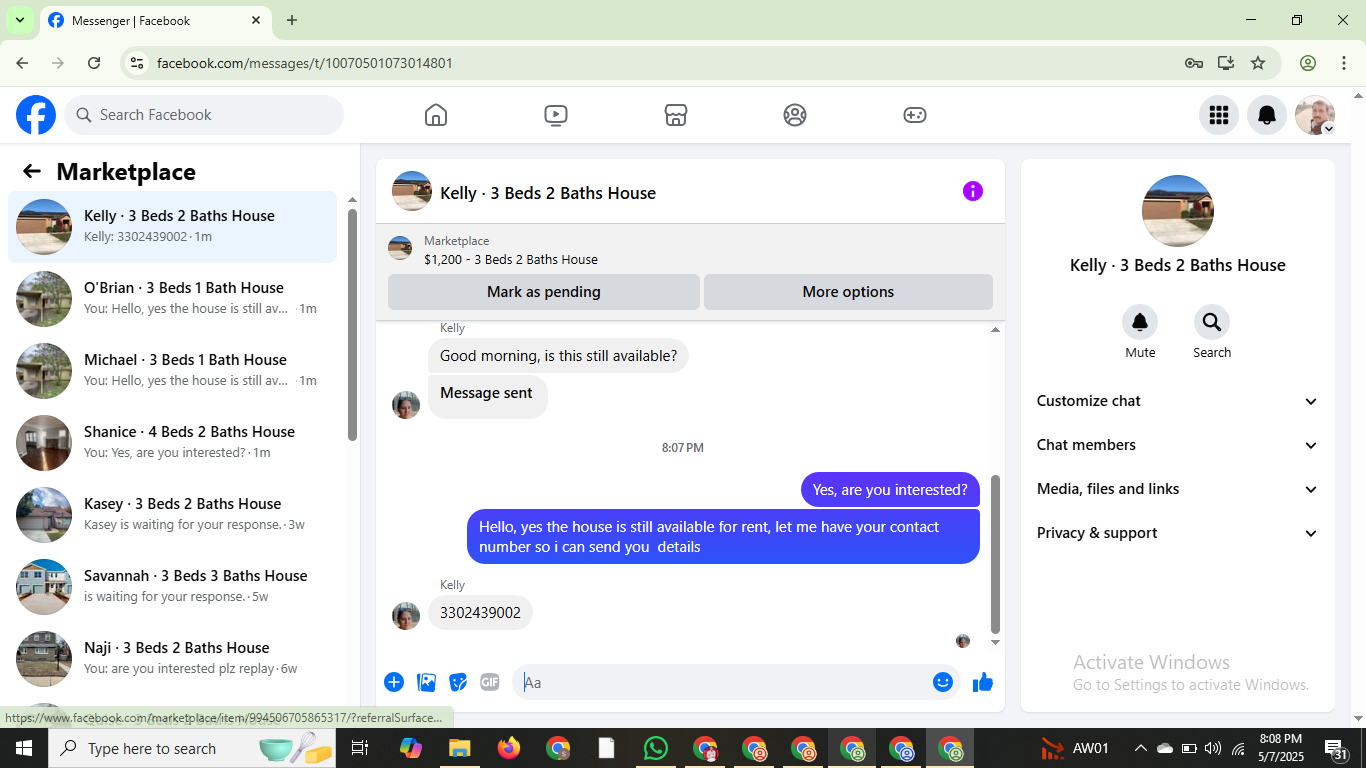Open Michael 3 Beds 1 Bath conversation
The image size is (1366, 768).
pos(173,371)
